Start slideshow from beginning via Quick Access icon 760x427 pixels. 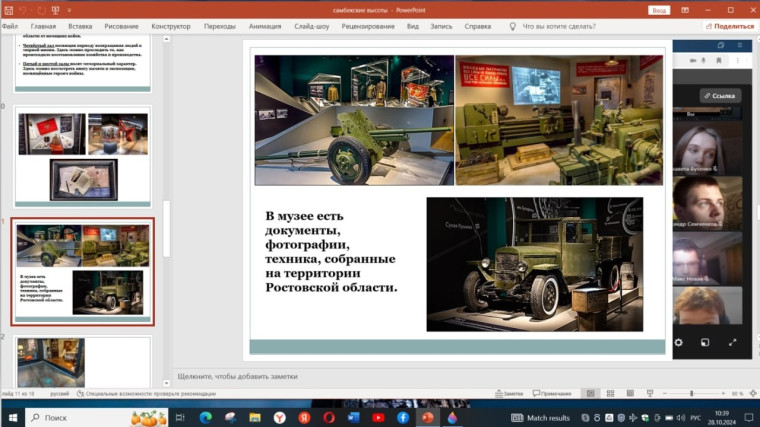pos(56,10)
